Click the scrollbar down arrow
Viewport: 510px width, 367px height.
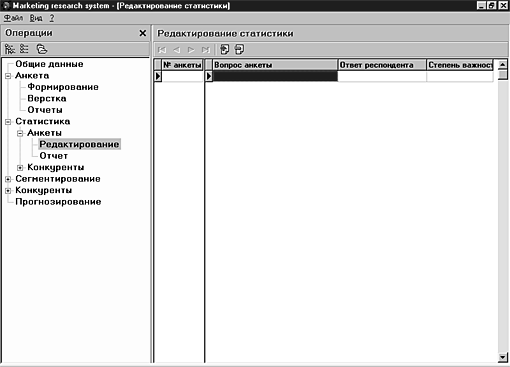tap(503, 358)
